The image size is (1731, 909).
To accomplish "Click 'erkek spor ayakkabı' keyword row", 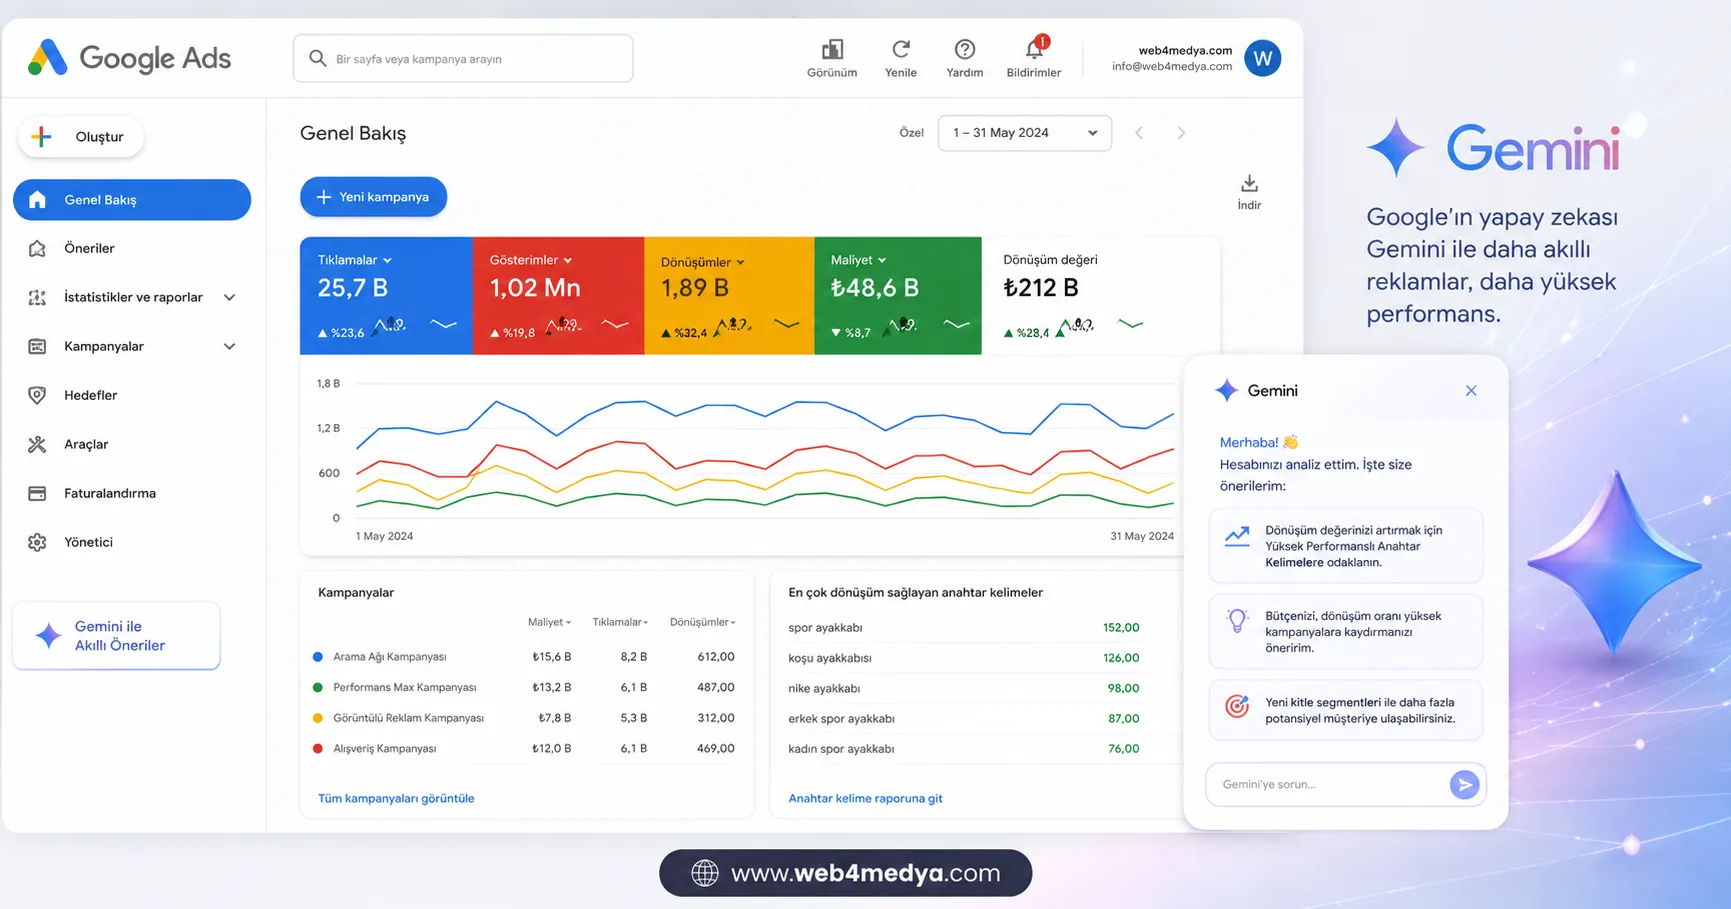I will coord(964,718).
